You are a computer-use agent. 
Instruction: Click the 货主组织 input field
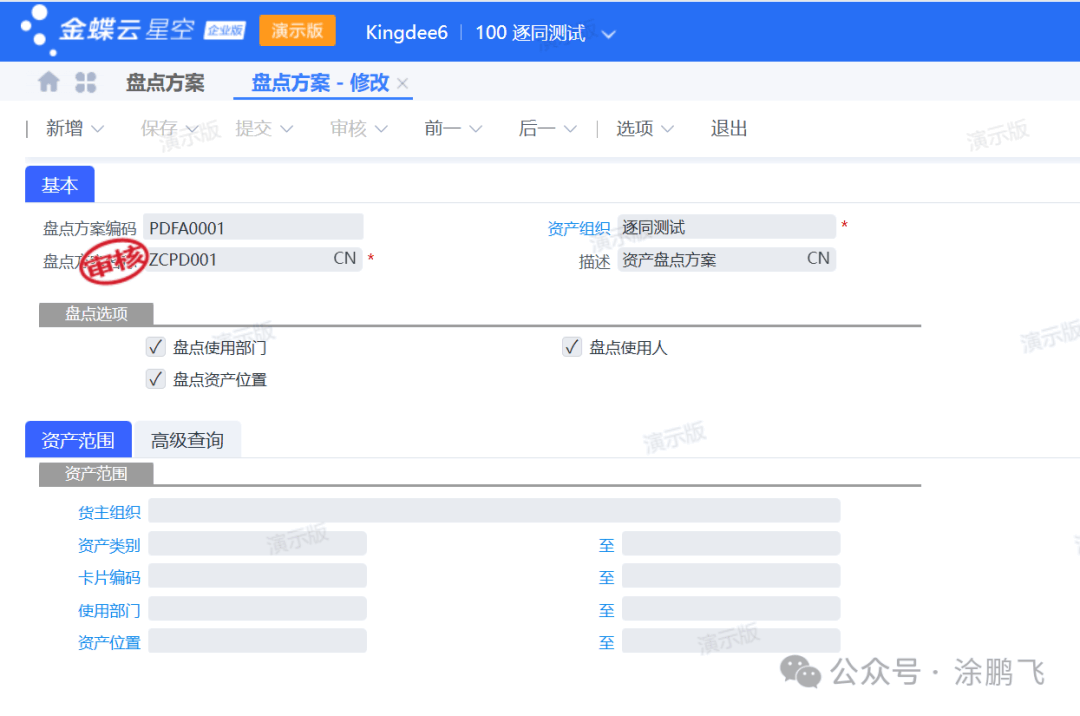point(494,512)
